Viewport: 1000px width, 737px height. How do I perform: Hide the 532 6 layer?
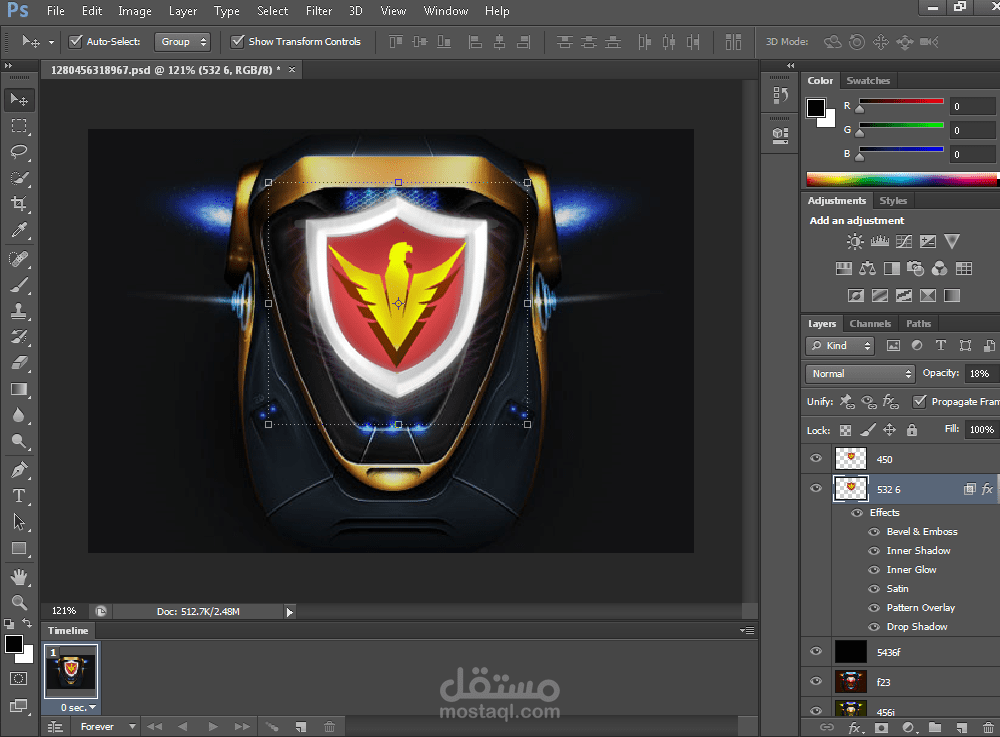(x=816, y=488)
